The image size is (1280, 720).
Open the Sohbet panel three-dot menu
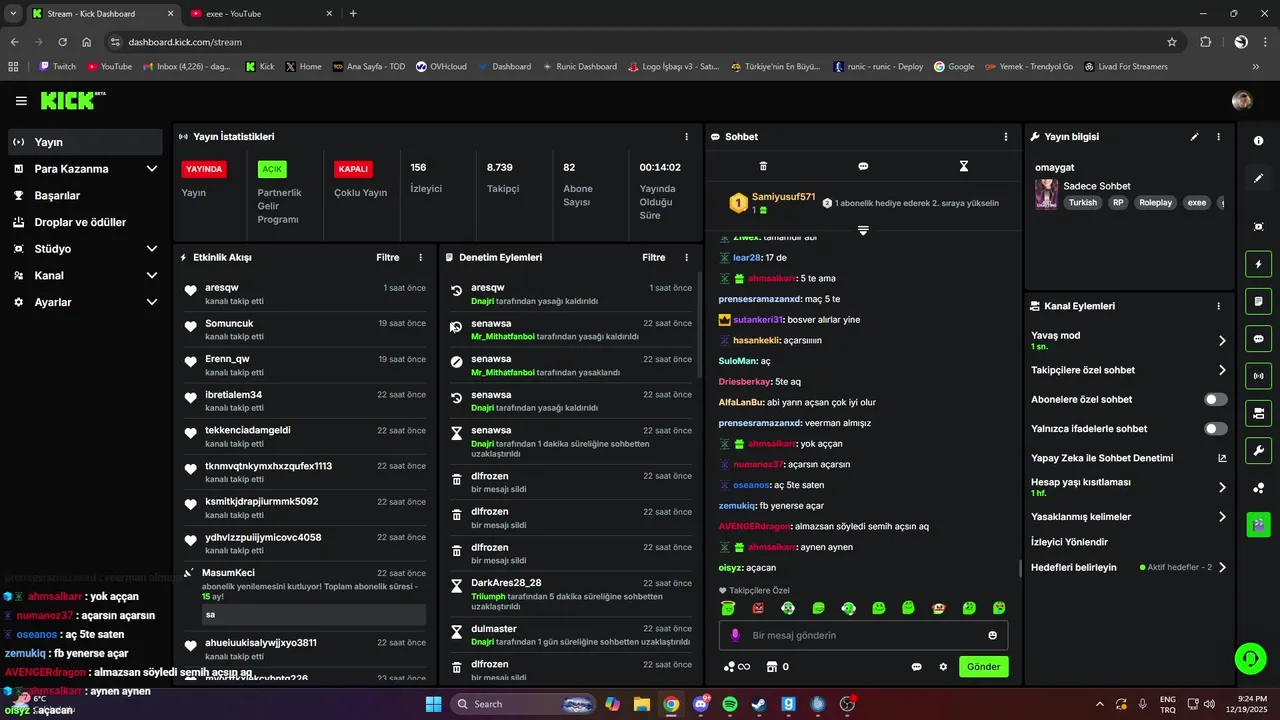click(1006, 137)
